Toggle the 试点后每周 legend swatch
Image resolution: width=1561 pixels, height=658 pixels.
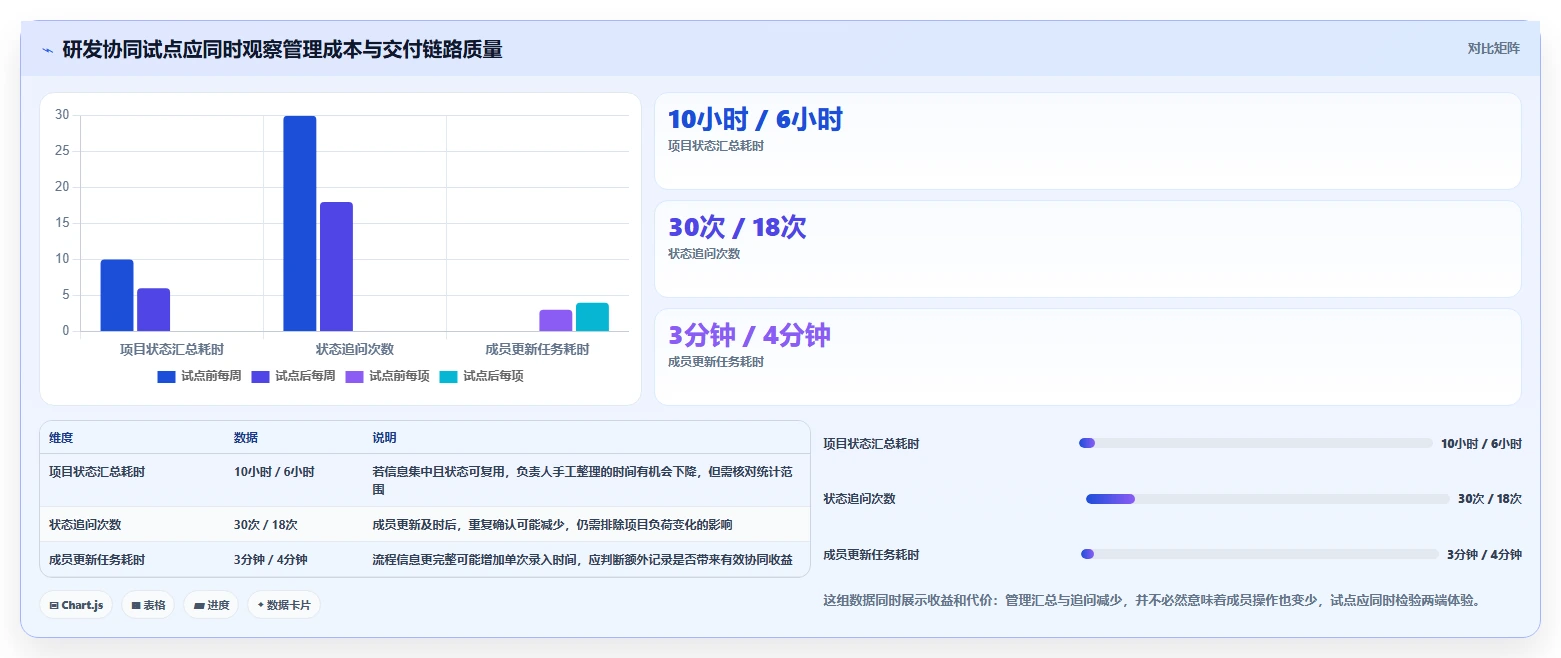(x=261, y=377)
